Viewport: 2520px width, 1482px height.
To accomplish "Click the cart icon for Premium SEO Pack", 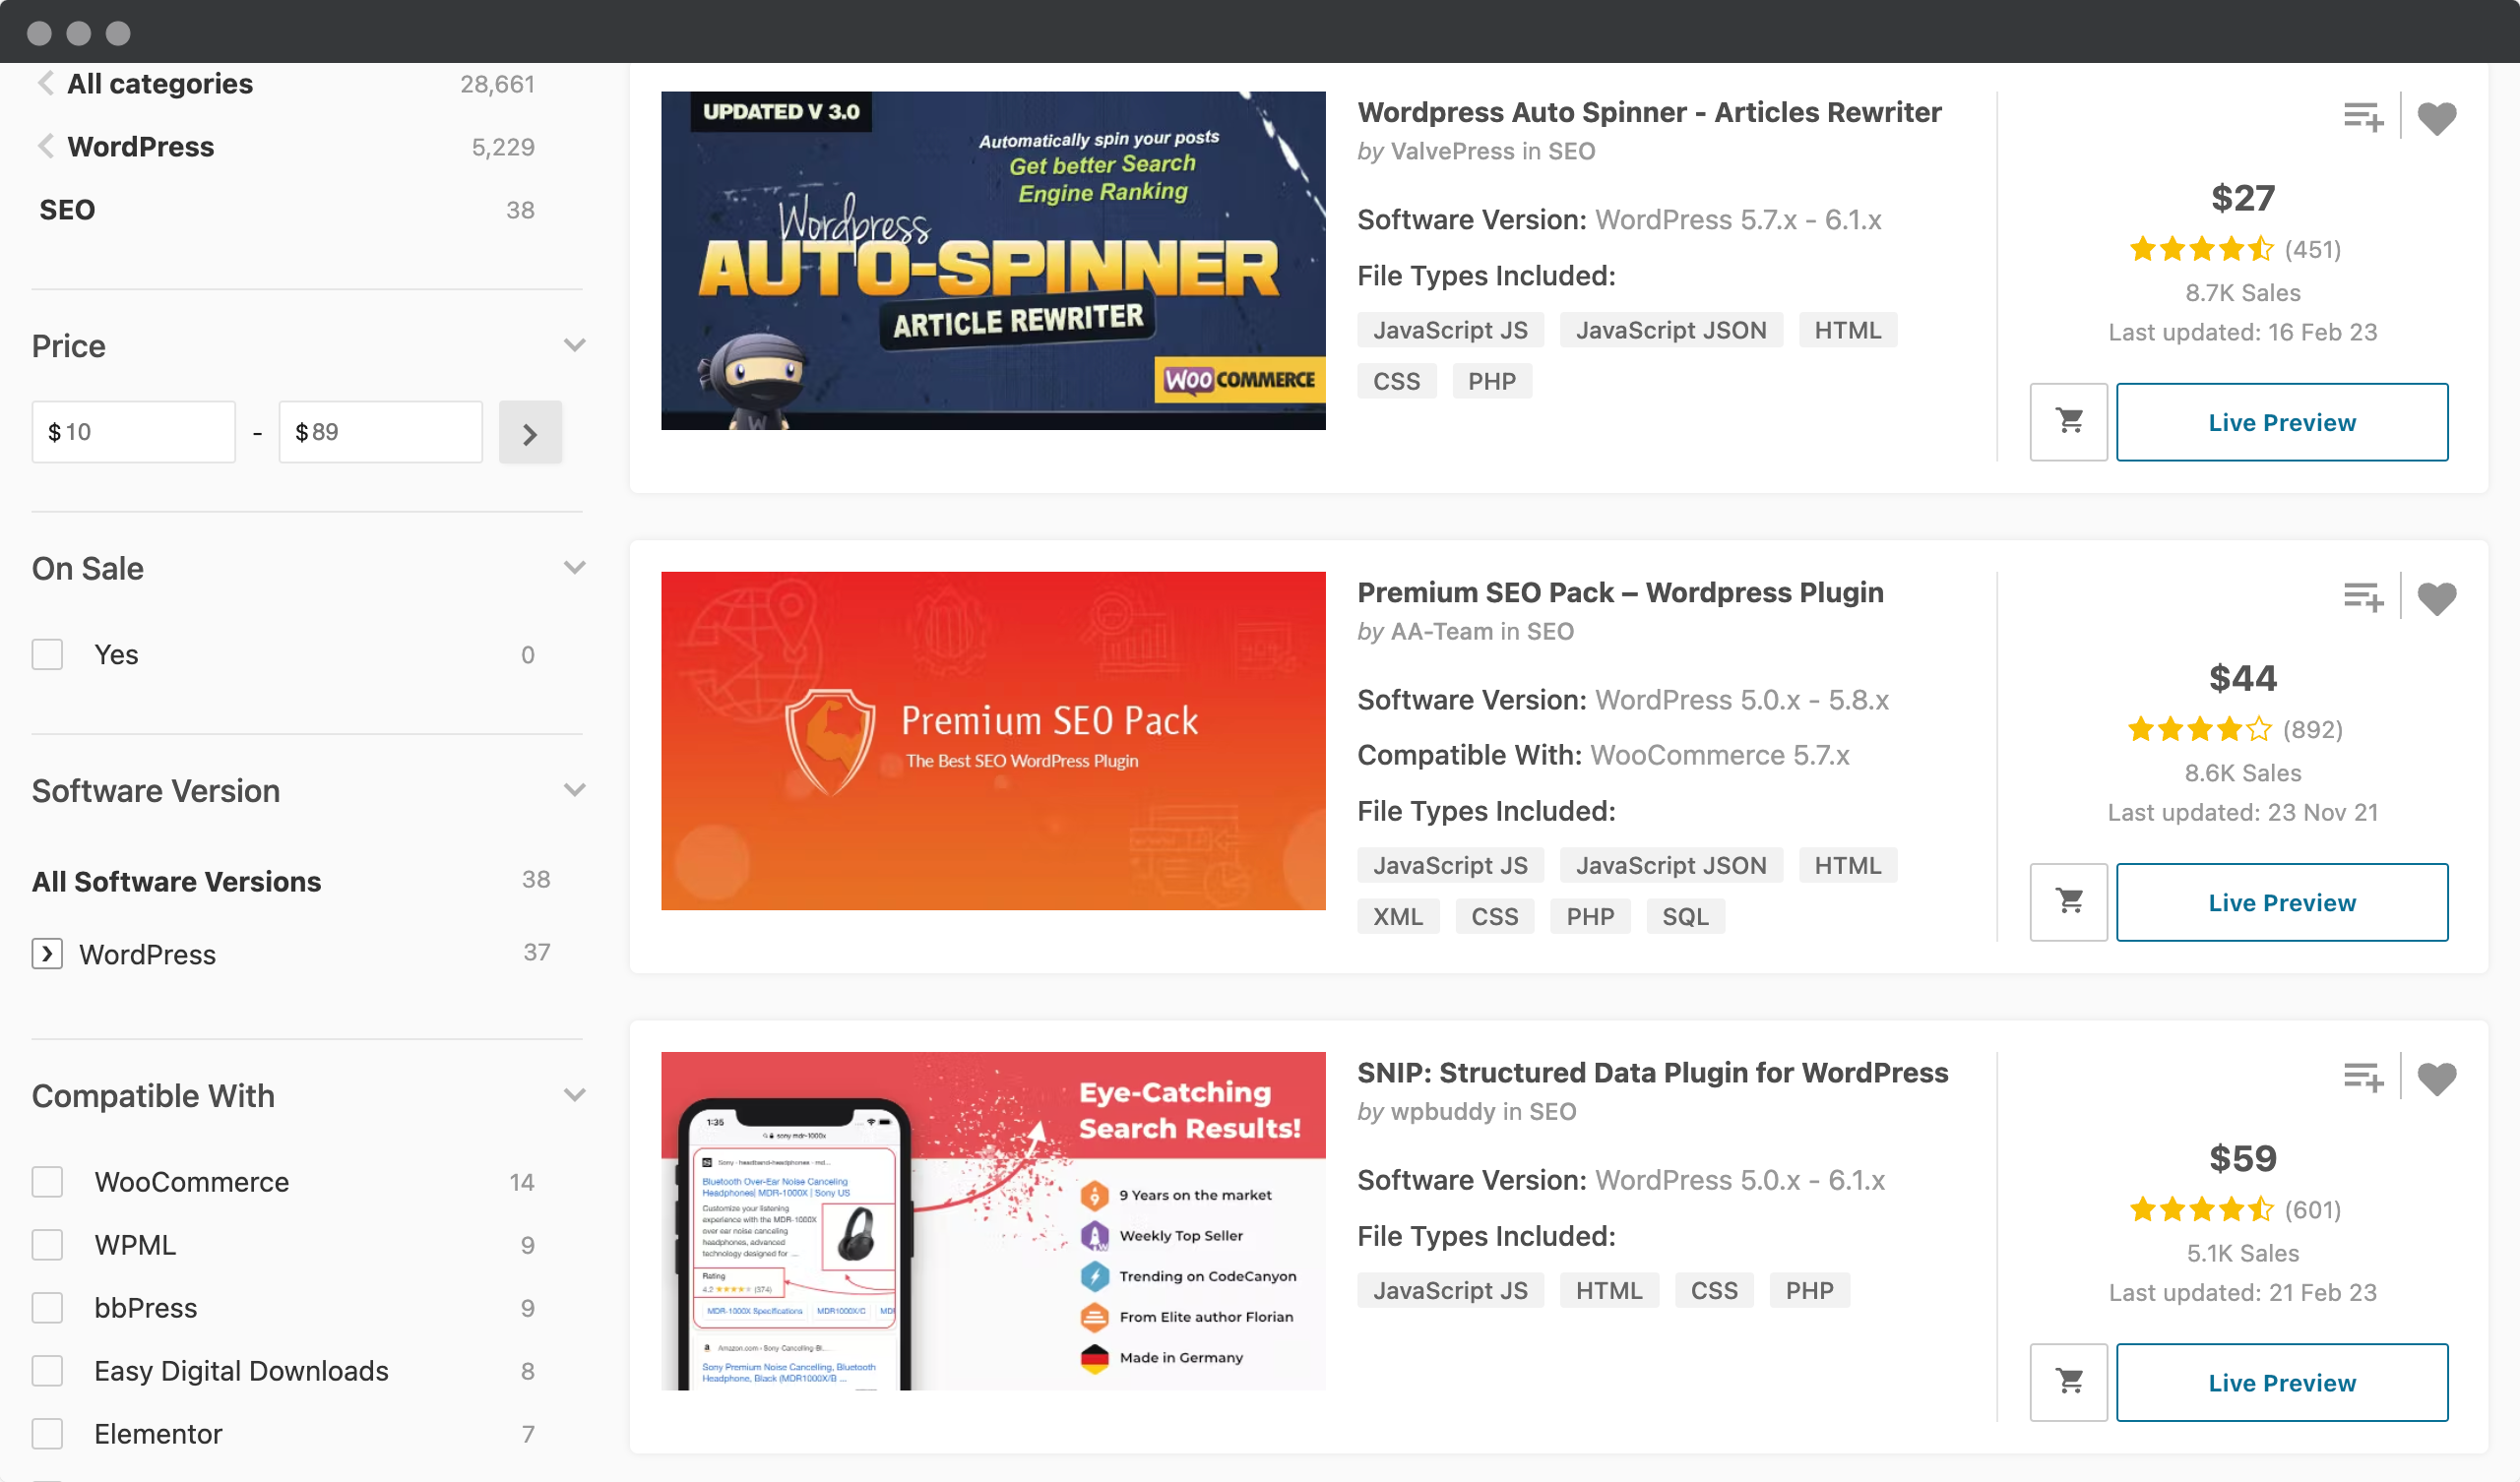I will click(x=2068, y=901).
